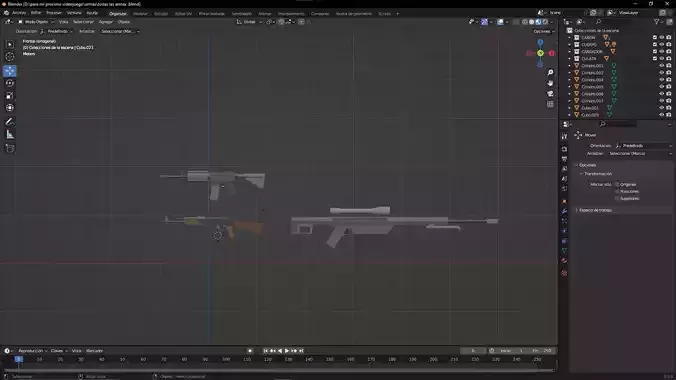This screenshot has width=676, height=380.
Task: Click the zoom viewport magnifier icon
Action: (x=550, y=72)
